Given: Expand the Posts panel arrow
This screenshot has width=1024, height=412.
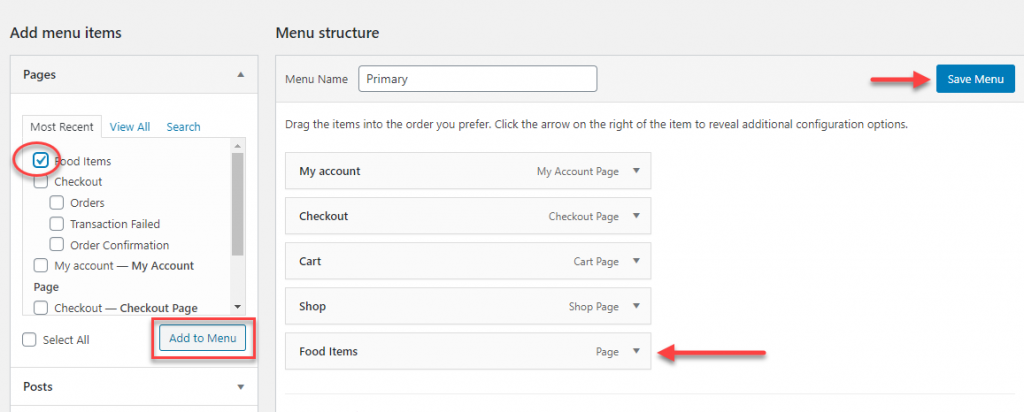Looking at the screenshot, I should click(241, 387).
